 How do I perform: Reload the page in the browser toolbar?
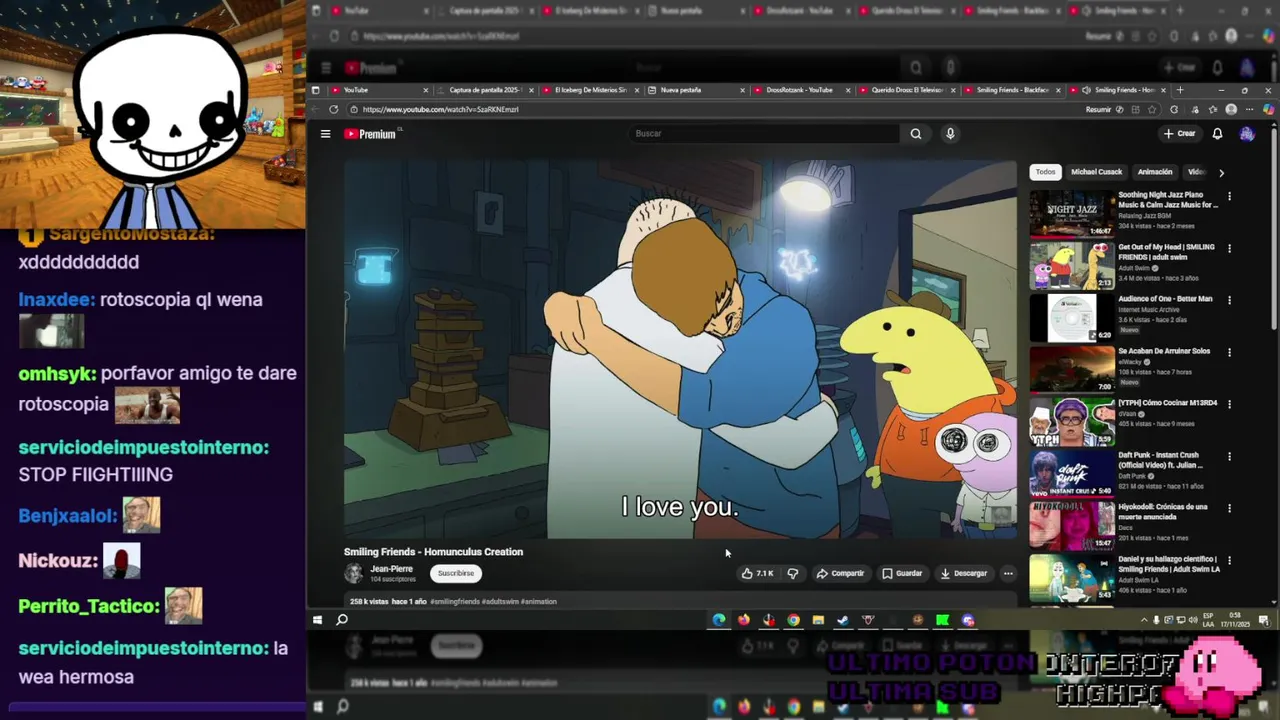(x=333, y=109)
